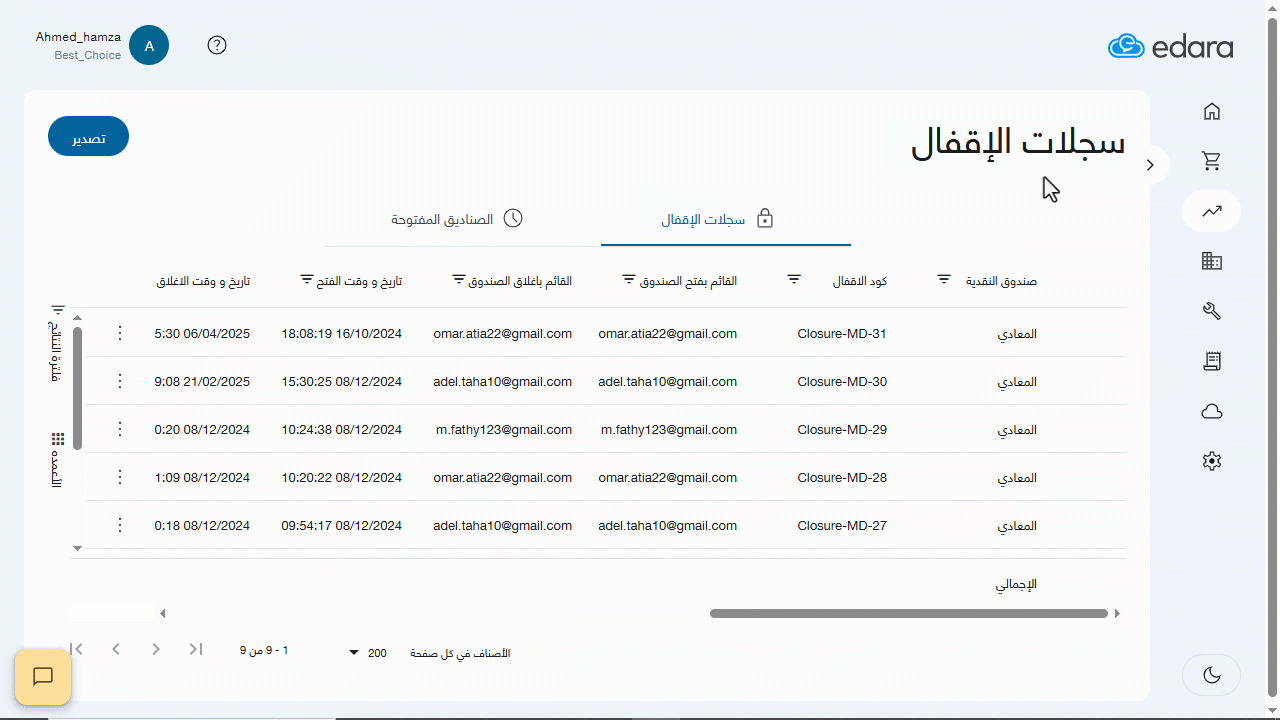The width and height of the screenshot is (1280, 720).
Task: Open the wrench tools sidebar icon
Action: (x=1211, y=311)
